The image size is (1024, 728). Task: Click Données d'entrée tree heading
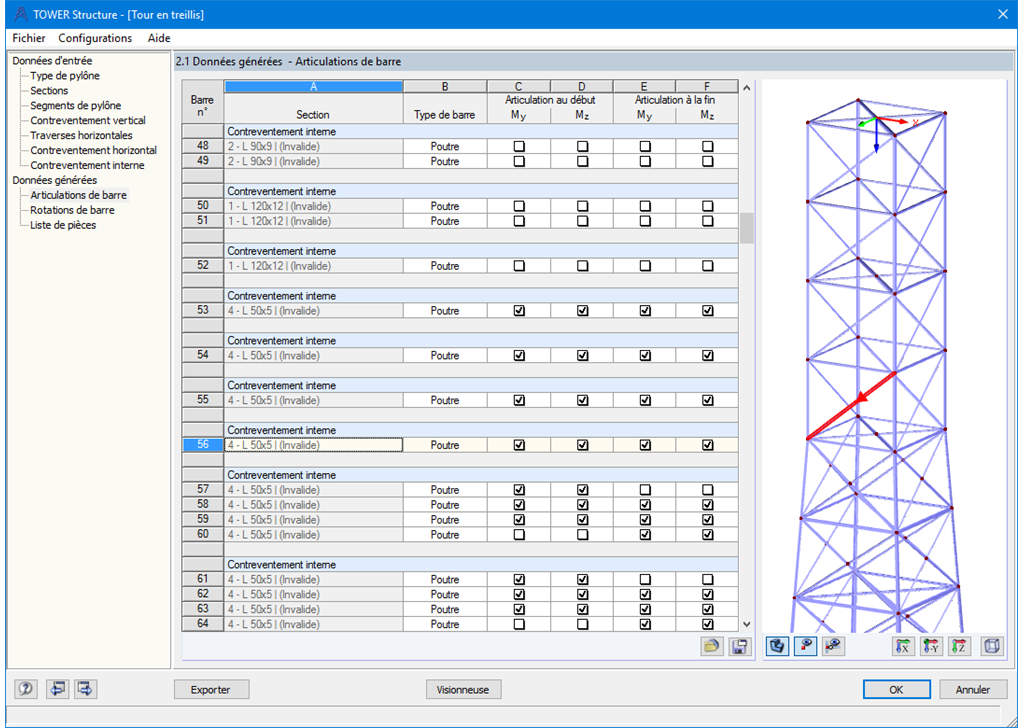tap(52, 61)
